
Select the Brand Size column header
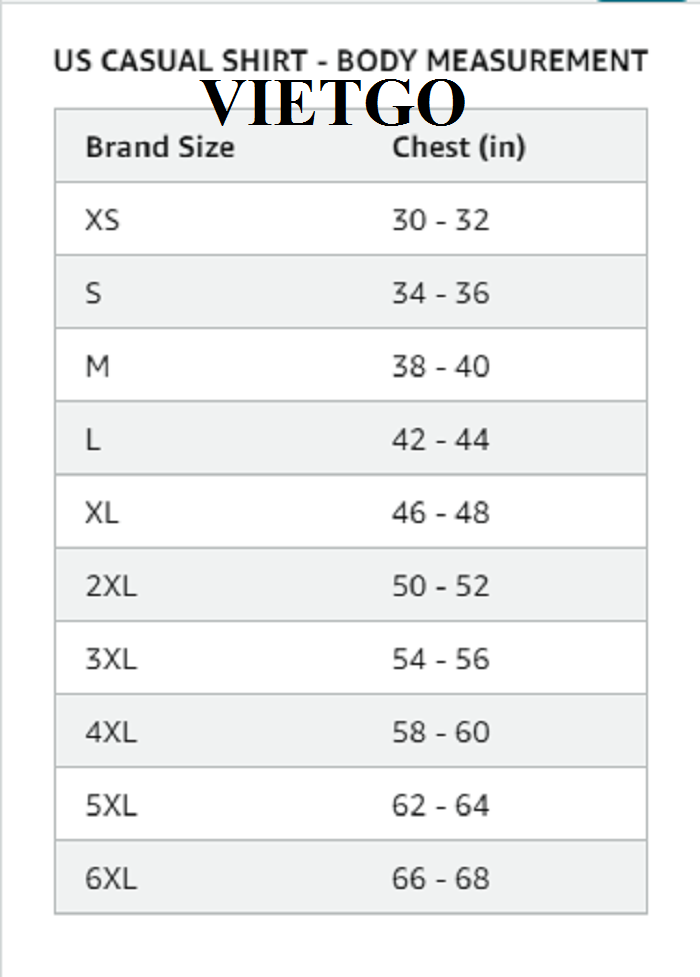coord(160,147)
